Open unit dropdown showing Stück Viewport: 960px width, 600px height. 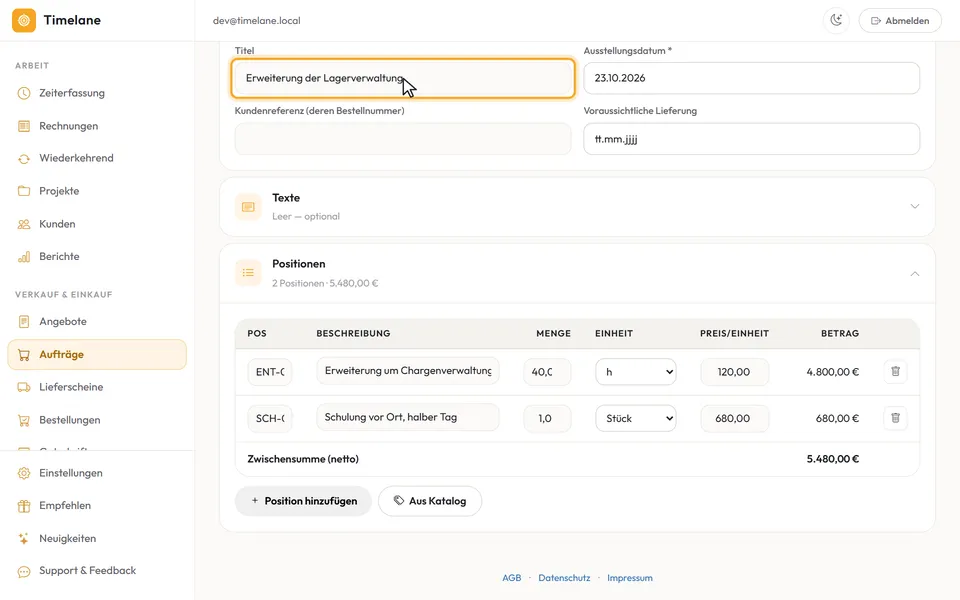[x=636, y=418]
